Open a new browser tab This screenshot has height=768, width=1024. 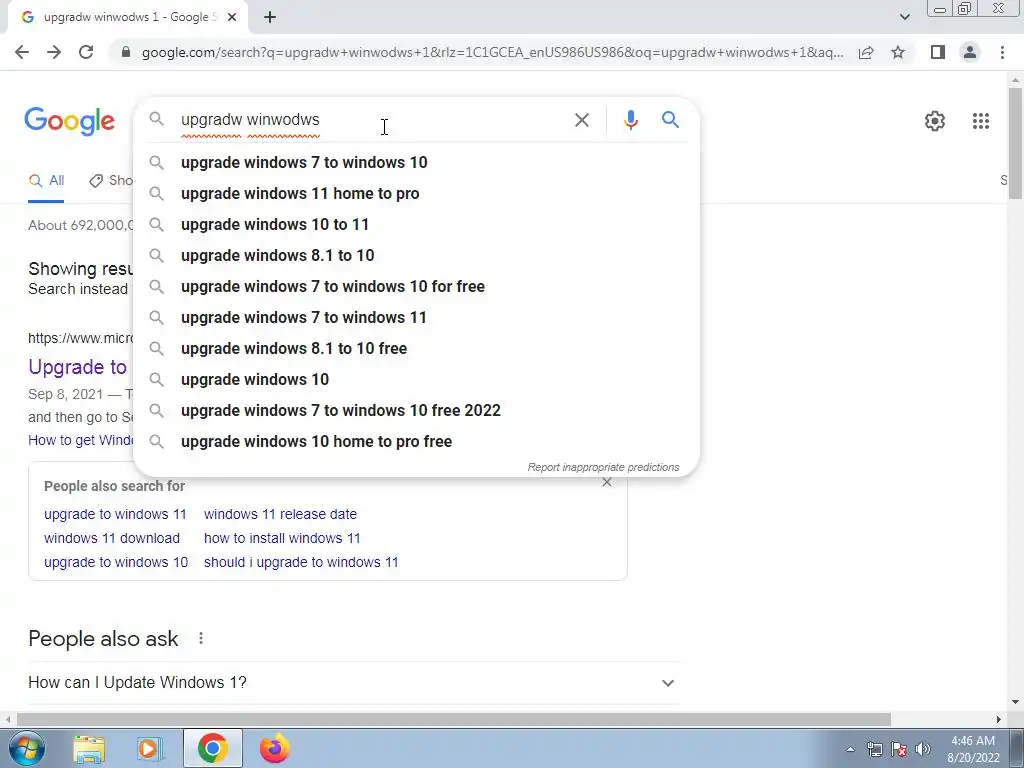click(270, 18)
